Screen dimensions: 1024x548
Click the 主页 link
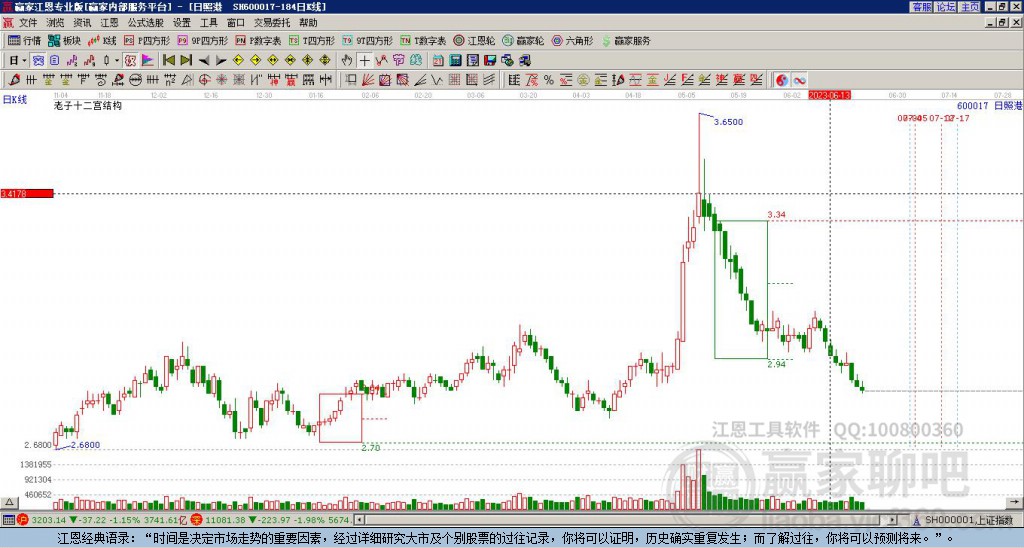tap(970, 7)
